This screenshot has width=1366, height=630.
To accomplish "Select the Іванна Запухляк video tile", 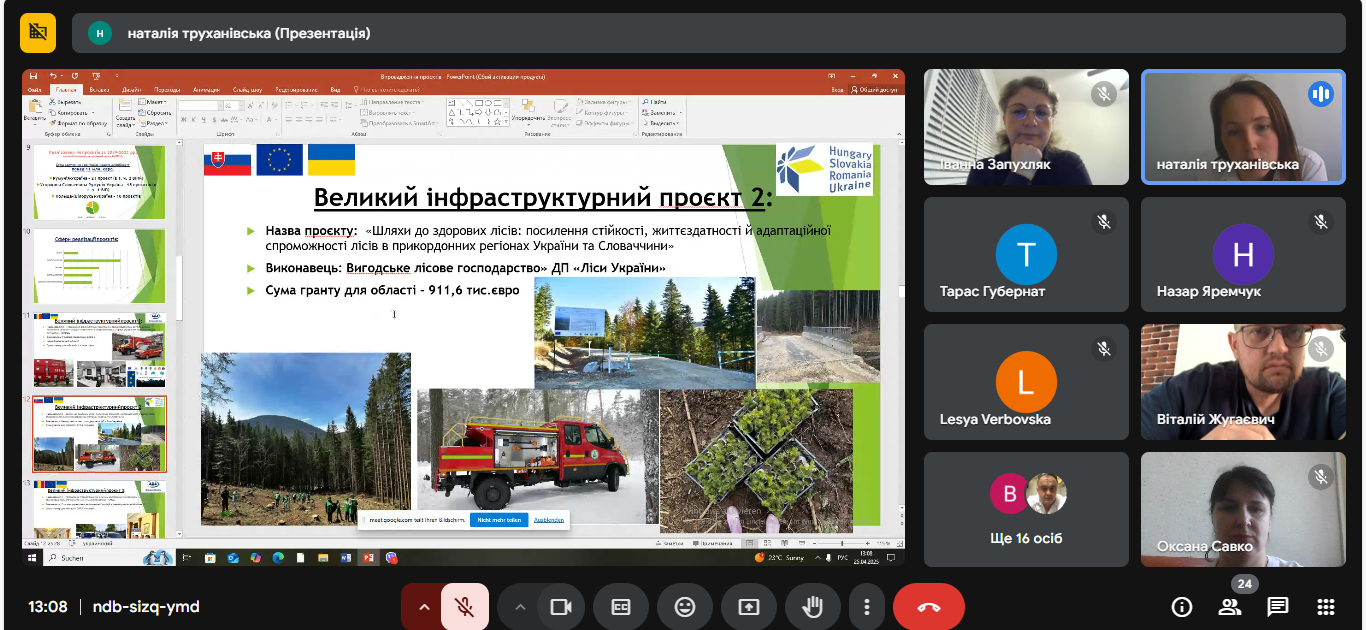I will coord(1026,127).
